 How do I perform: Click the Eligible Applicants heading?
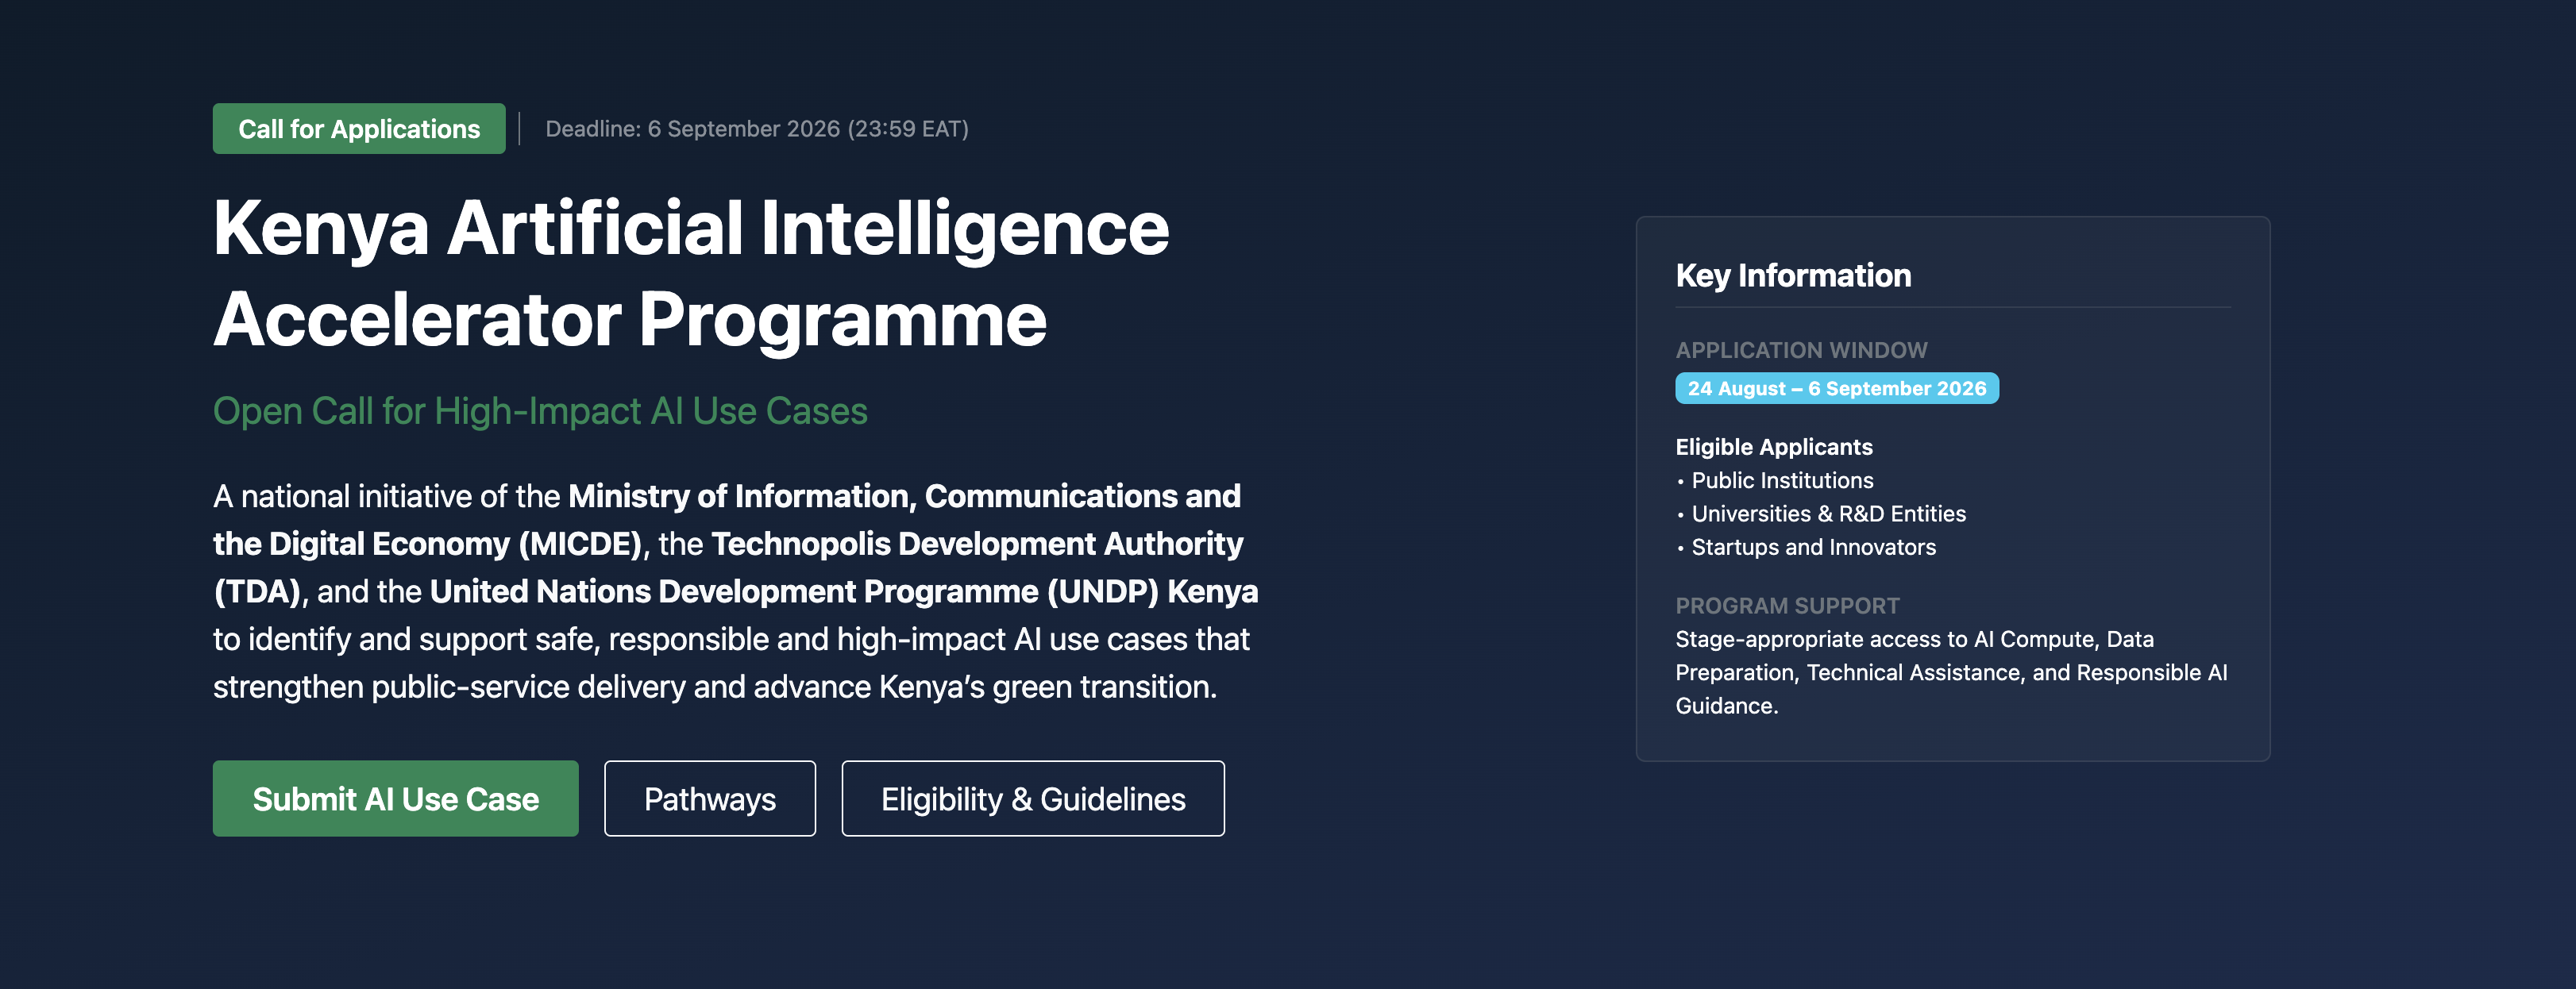click(1774, 447)
